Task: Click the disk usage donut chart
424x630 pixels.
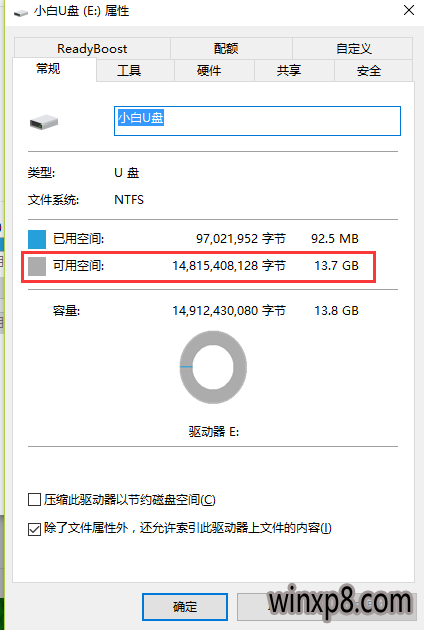Action: tap(213, 367)
